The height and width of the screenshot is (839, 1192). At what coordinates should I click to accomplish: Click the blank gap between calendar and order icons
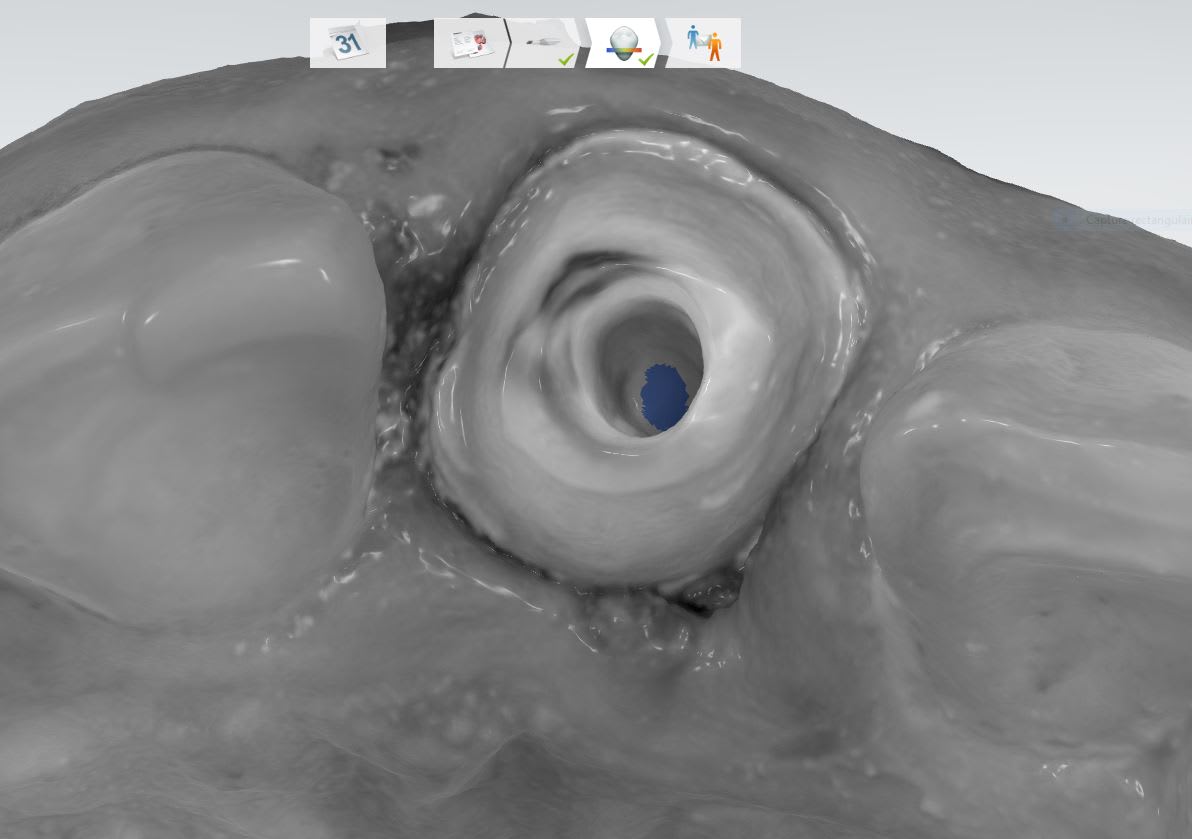tap(410, 43)
